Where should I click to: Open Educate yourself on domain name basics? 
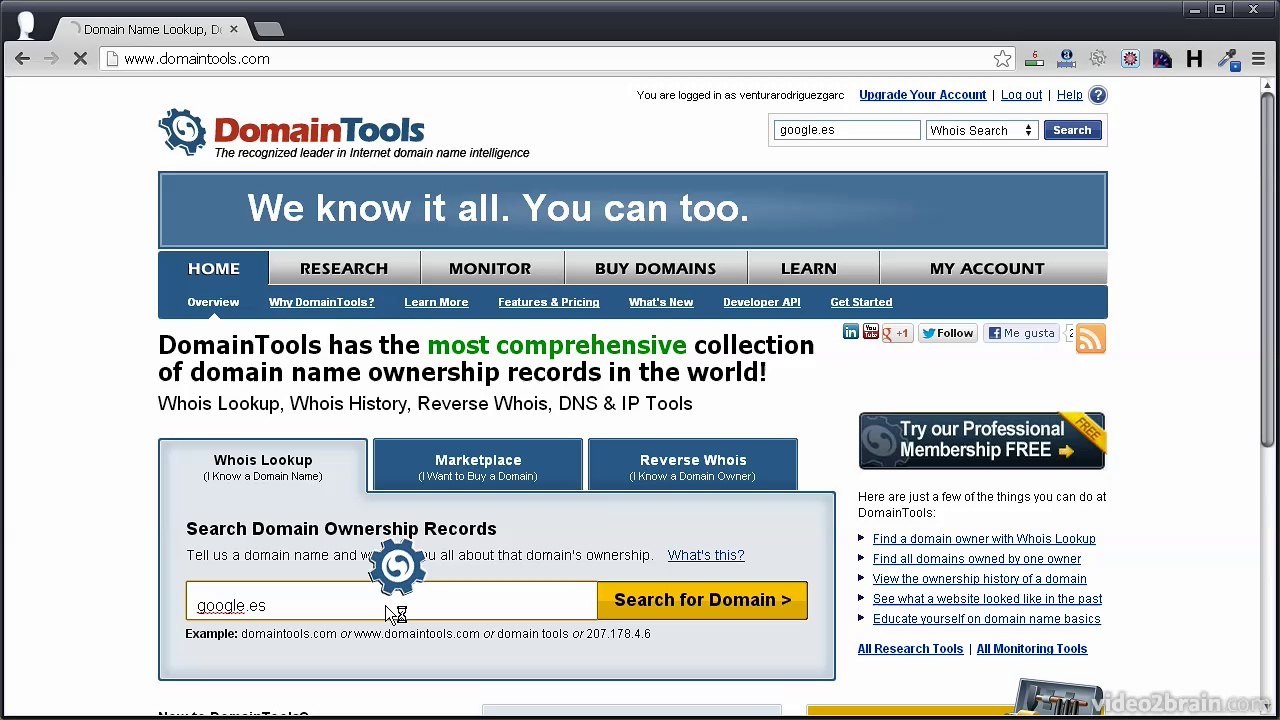pyautogui.click(x=986, y=619)
